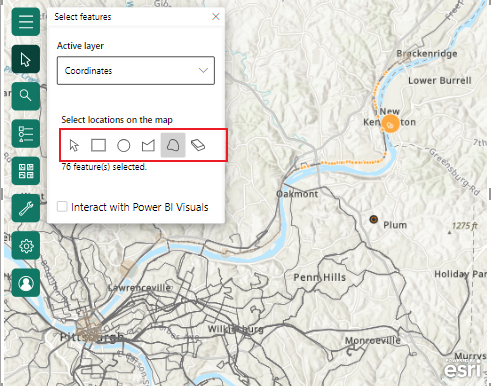The width and height of the screenshot is (491, 386).
Task: Click the dark point marker near Plum
Action: pos(374,219)
